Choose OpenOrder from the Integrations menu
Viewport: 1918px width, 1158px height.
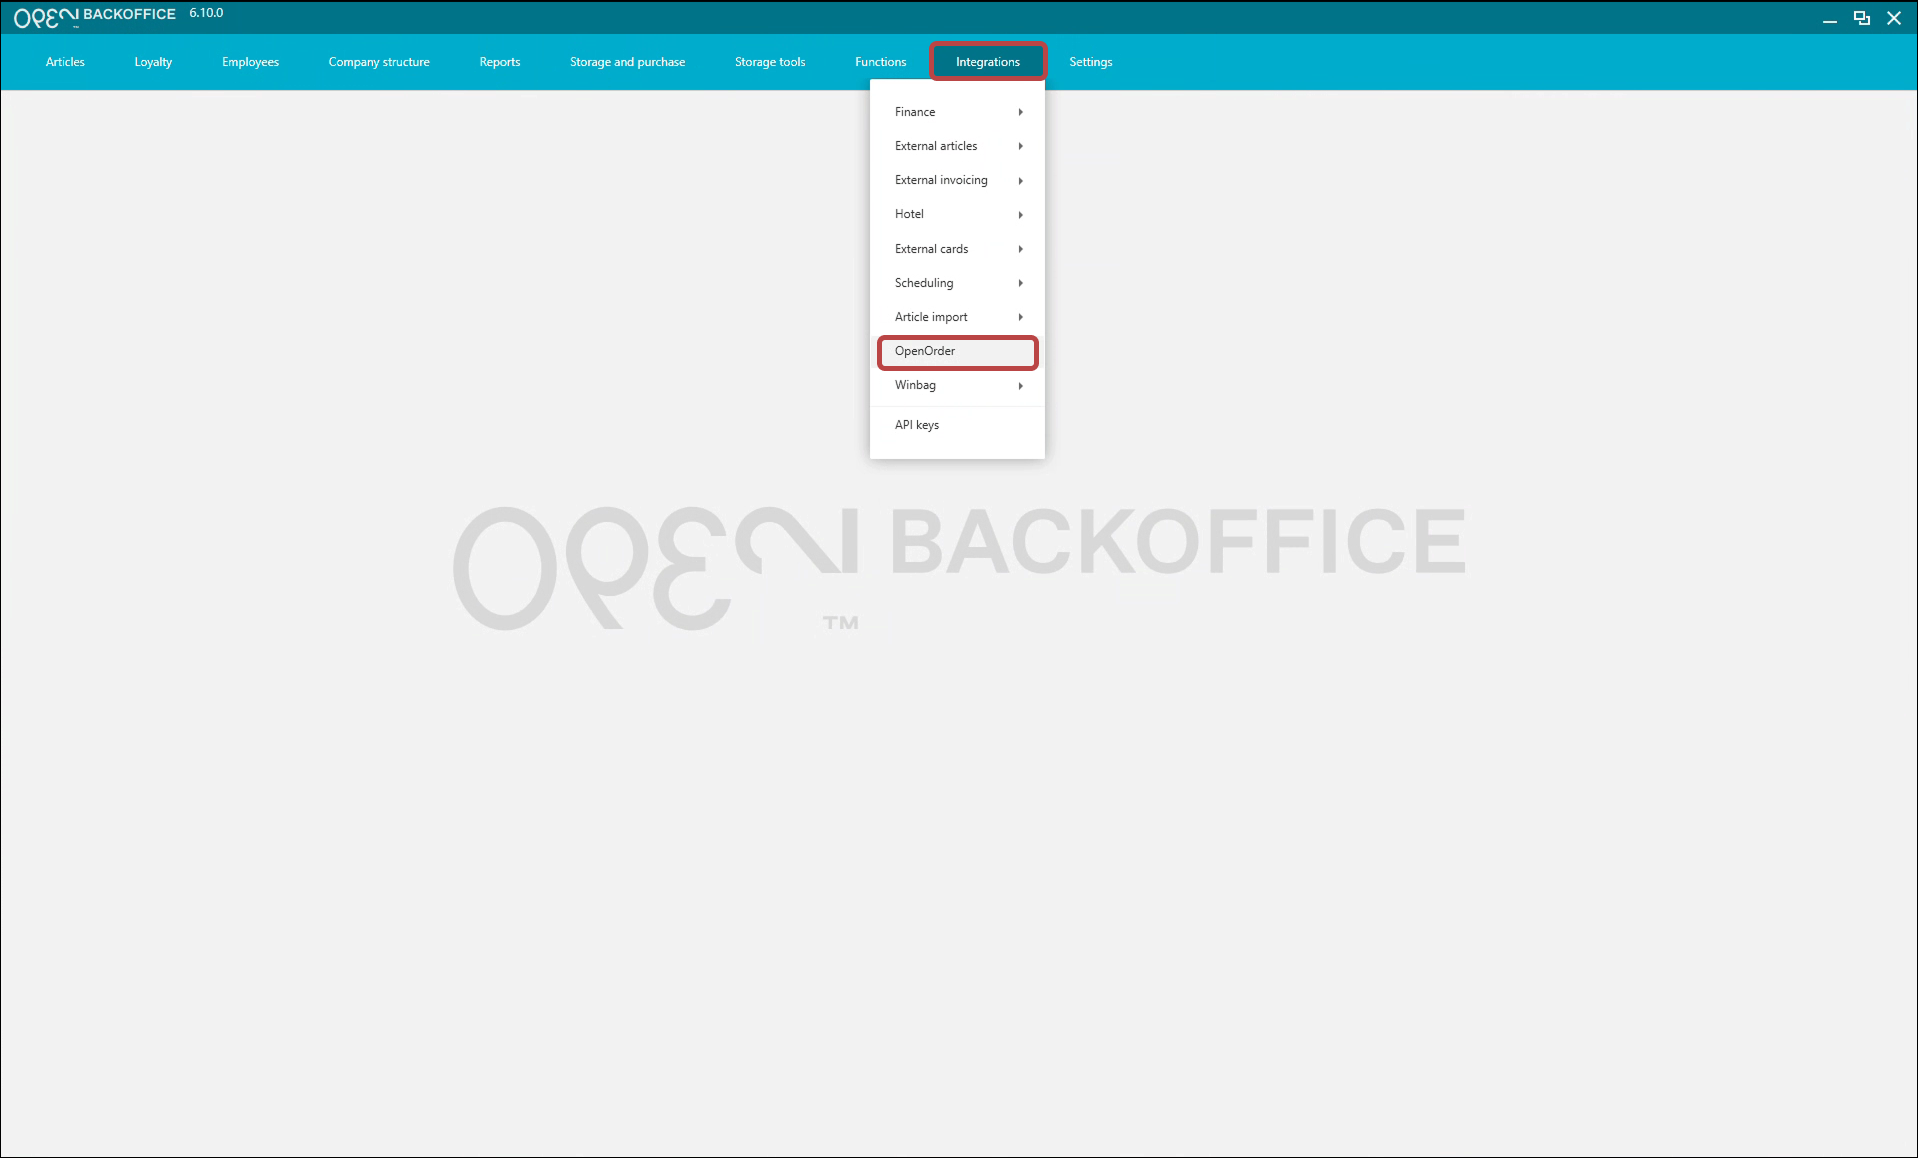tap(957, 352)
